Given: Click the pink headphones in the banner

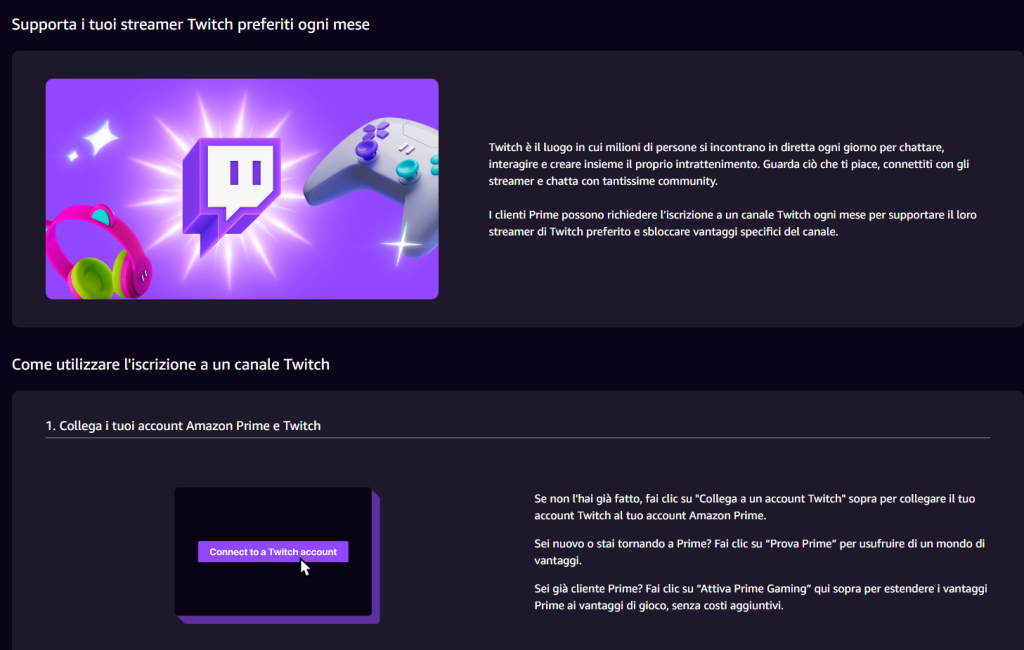Looking at the screenshot, I should click(x=98, y=252).
